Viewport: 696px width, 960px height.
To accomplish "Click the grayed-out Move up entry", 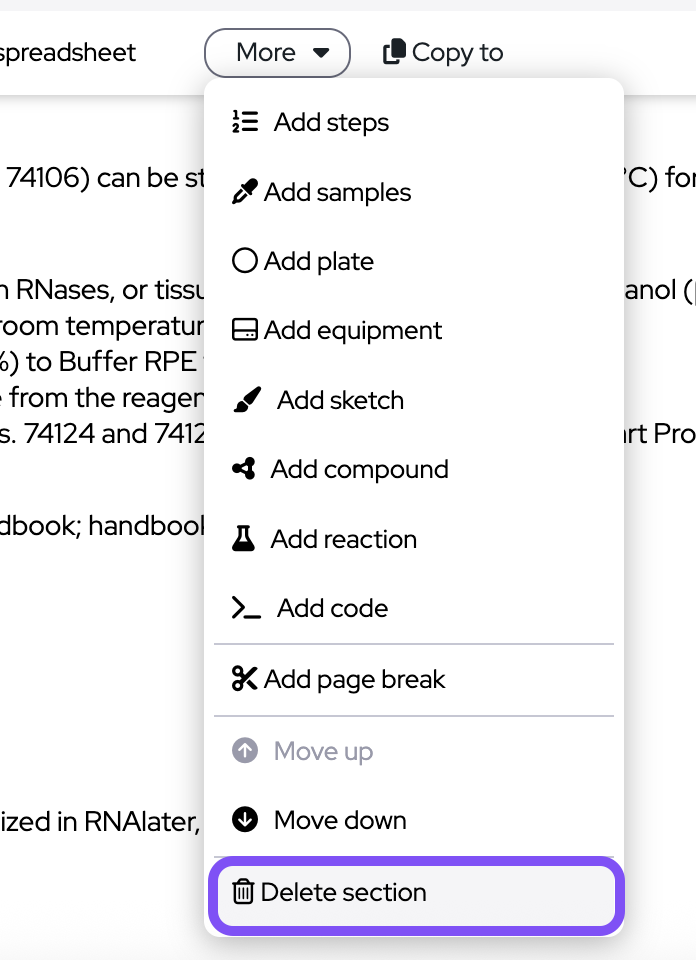I will click(x=323, y=751).
